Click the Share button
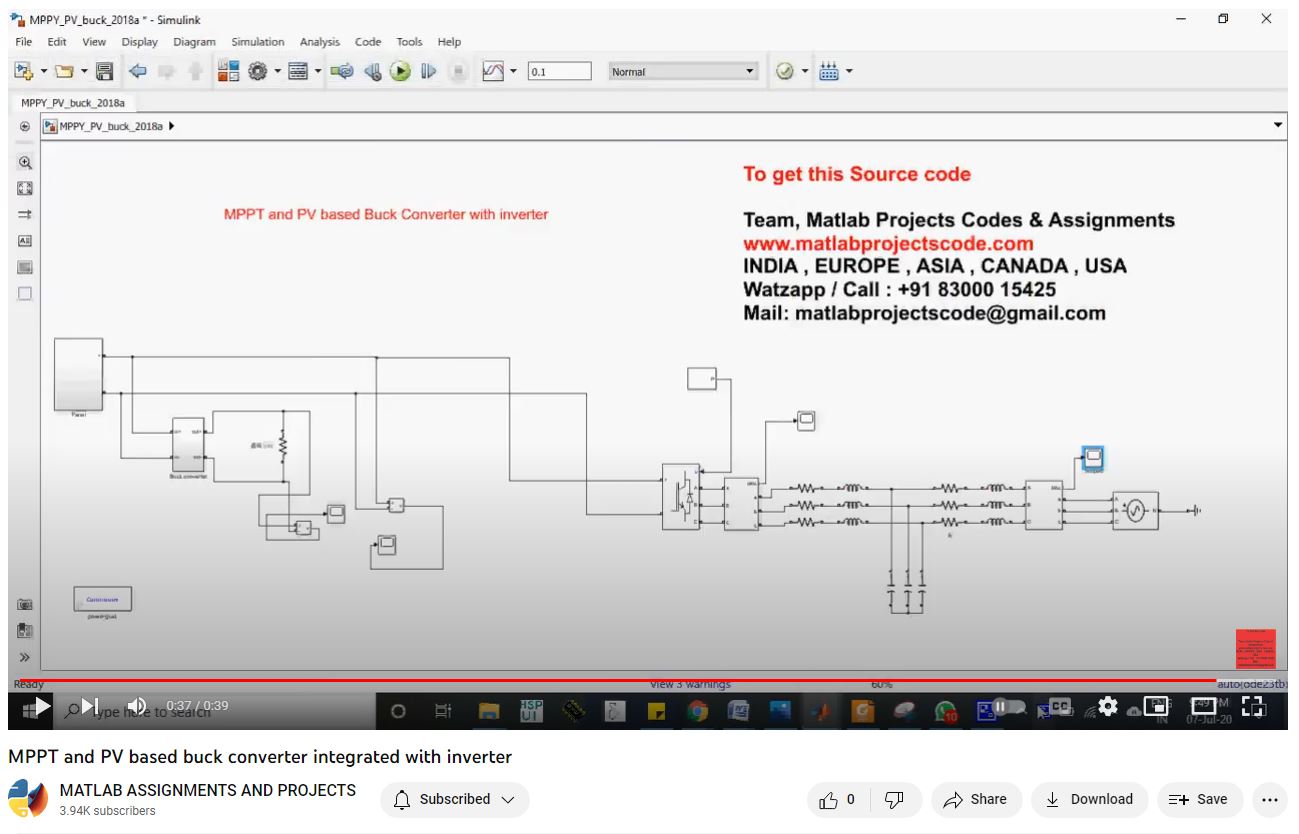 975,799
